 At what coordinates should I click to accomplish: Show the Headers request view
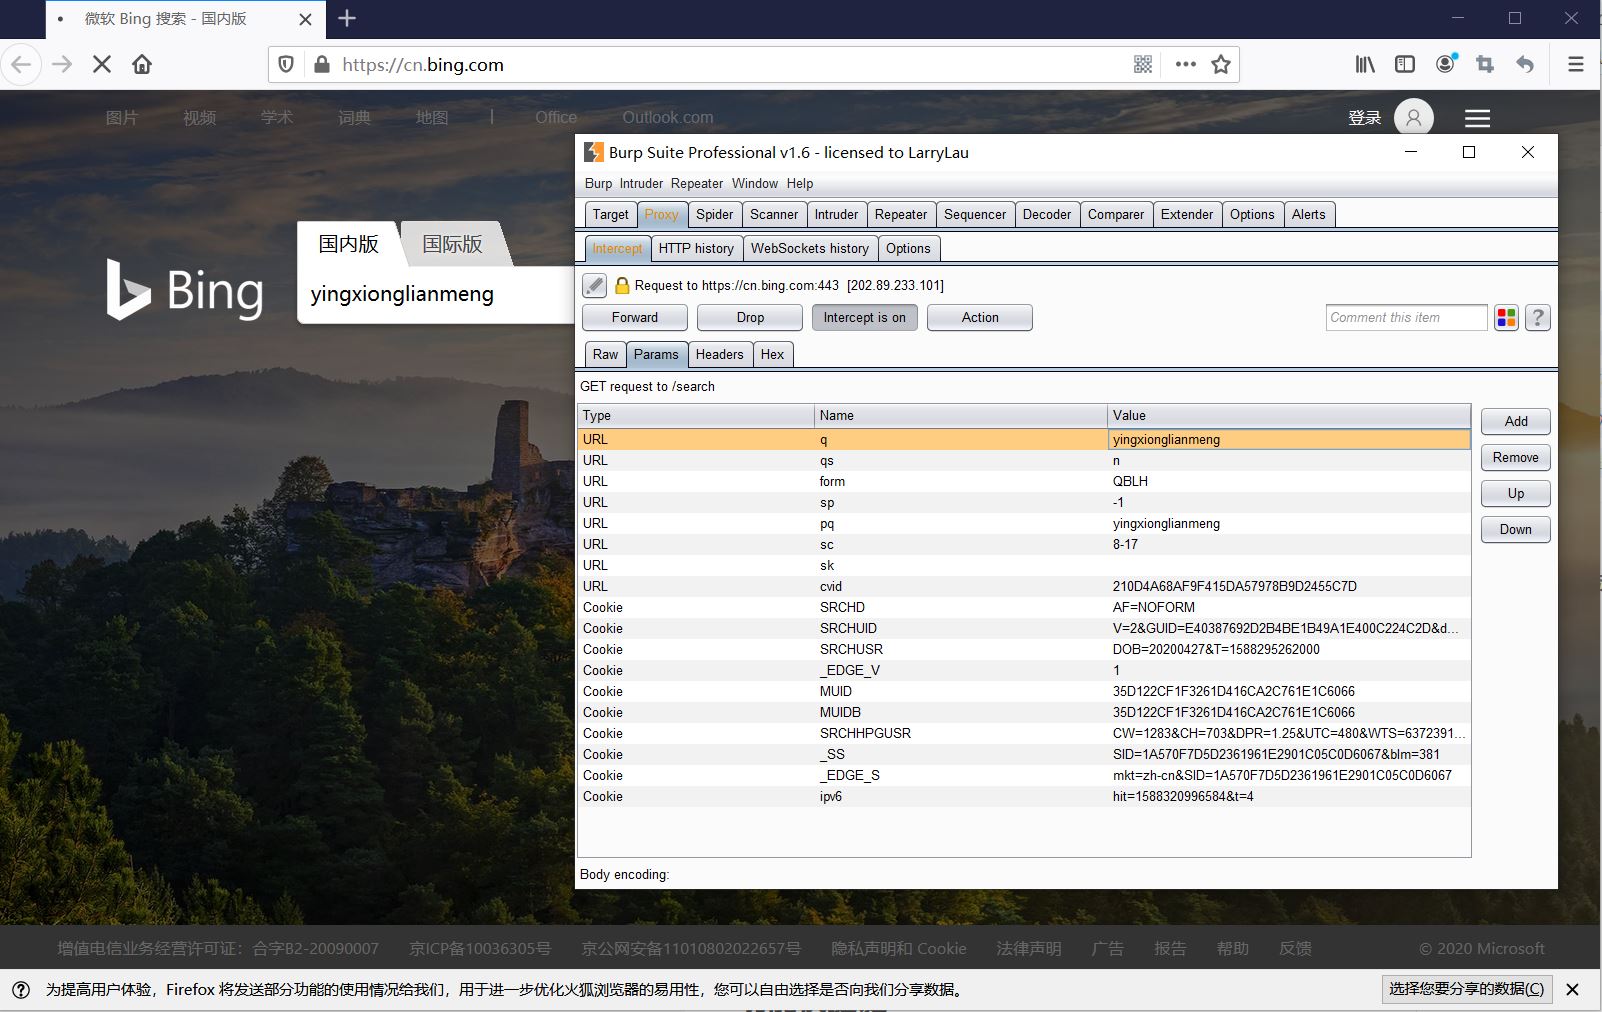click(720, 354)
